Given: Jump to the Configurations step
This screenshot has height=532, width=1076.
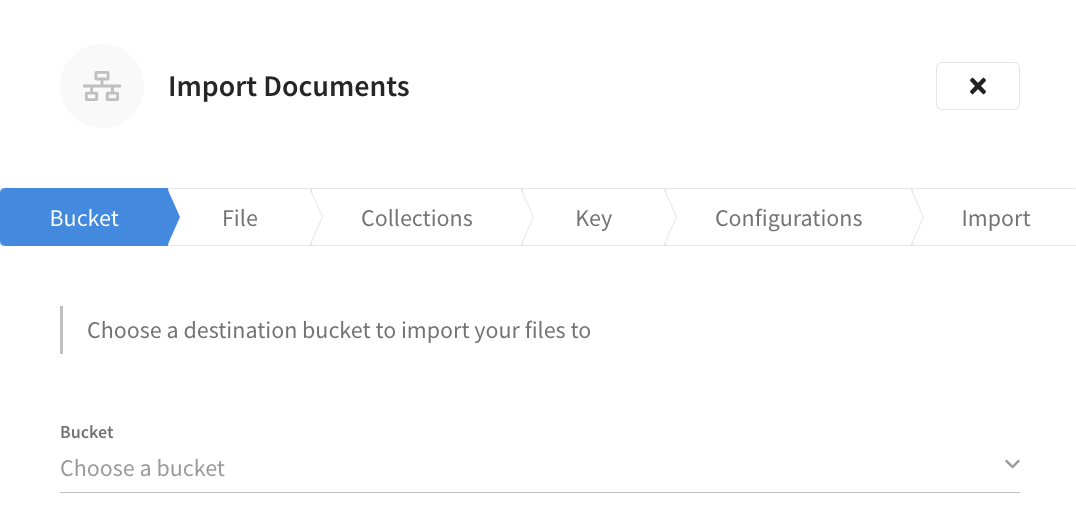Looking at the screenshot, I should coord(788,218).
